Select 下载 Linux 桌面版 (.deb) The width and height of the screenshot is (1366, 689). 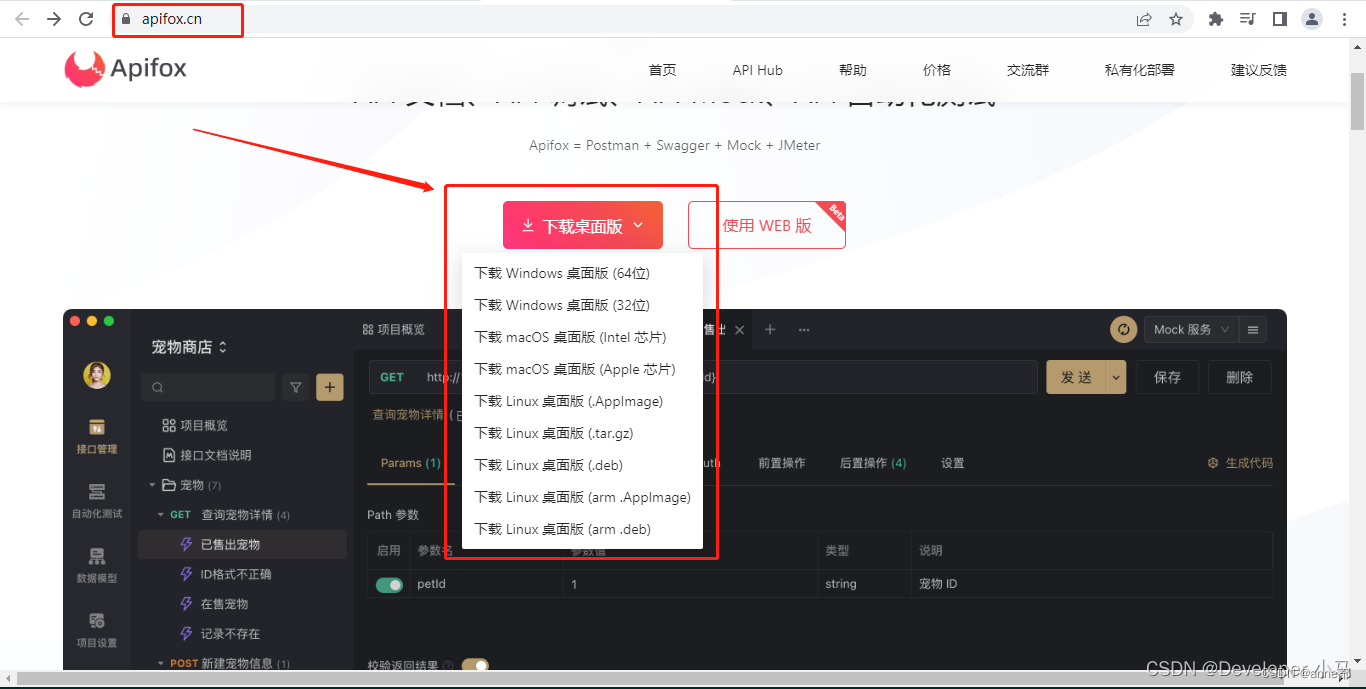point(583,465)
